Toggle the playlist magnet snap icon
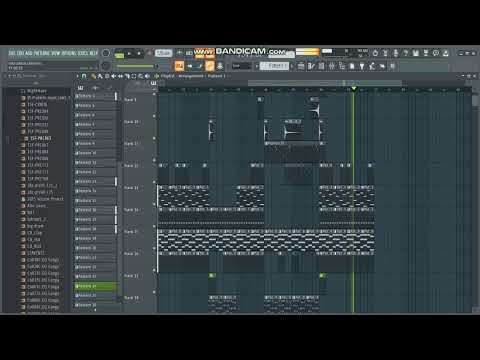Image resolution: width=480 pixels, height=360 pixels. (x=84, y=76)
